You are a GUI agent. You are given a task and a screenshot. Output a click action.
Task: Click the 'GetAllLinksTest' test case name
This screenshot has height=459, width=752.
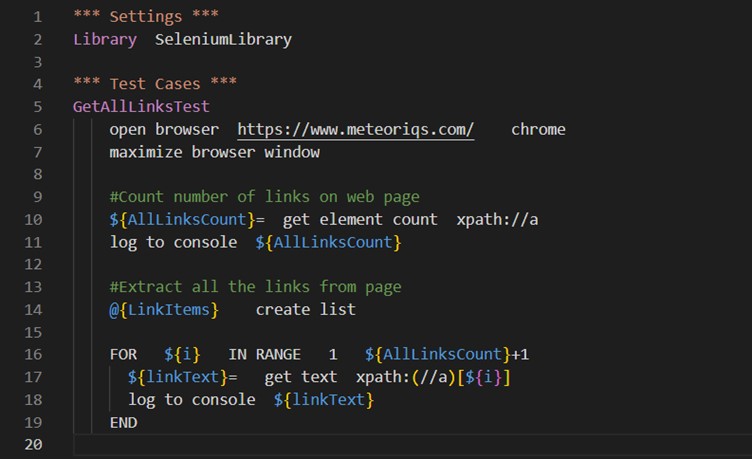click(x=141, y=106)
